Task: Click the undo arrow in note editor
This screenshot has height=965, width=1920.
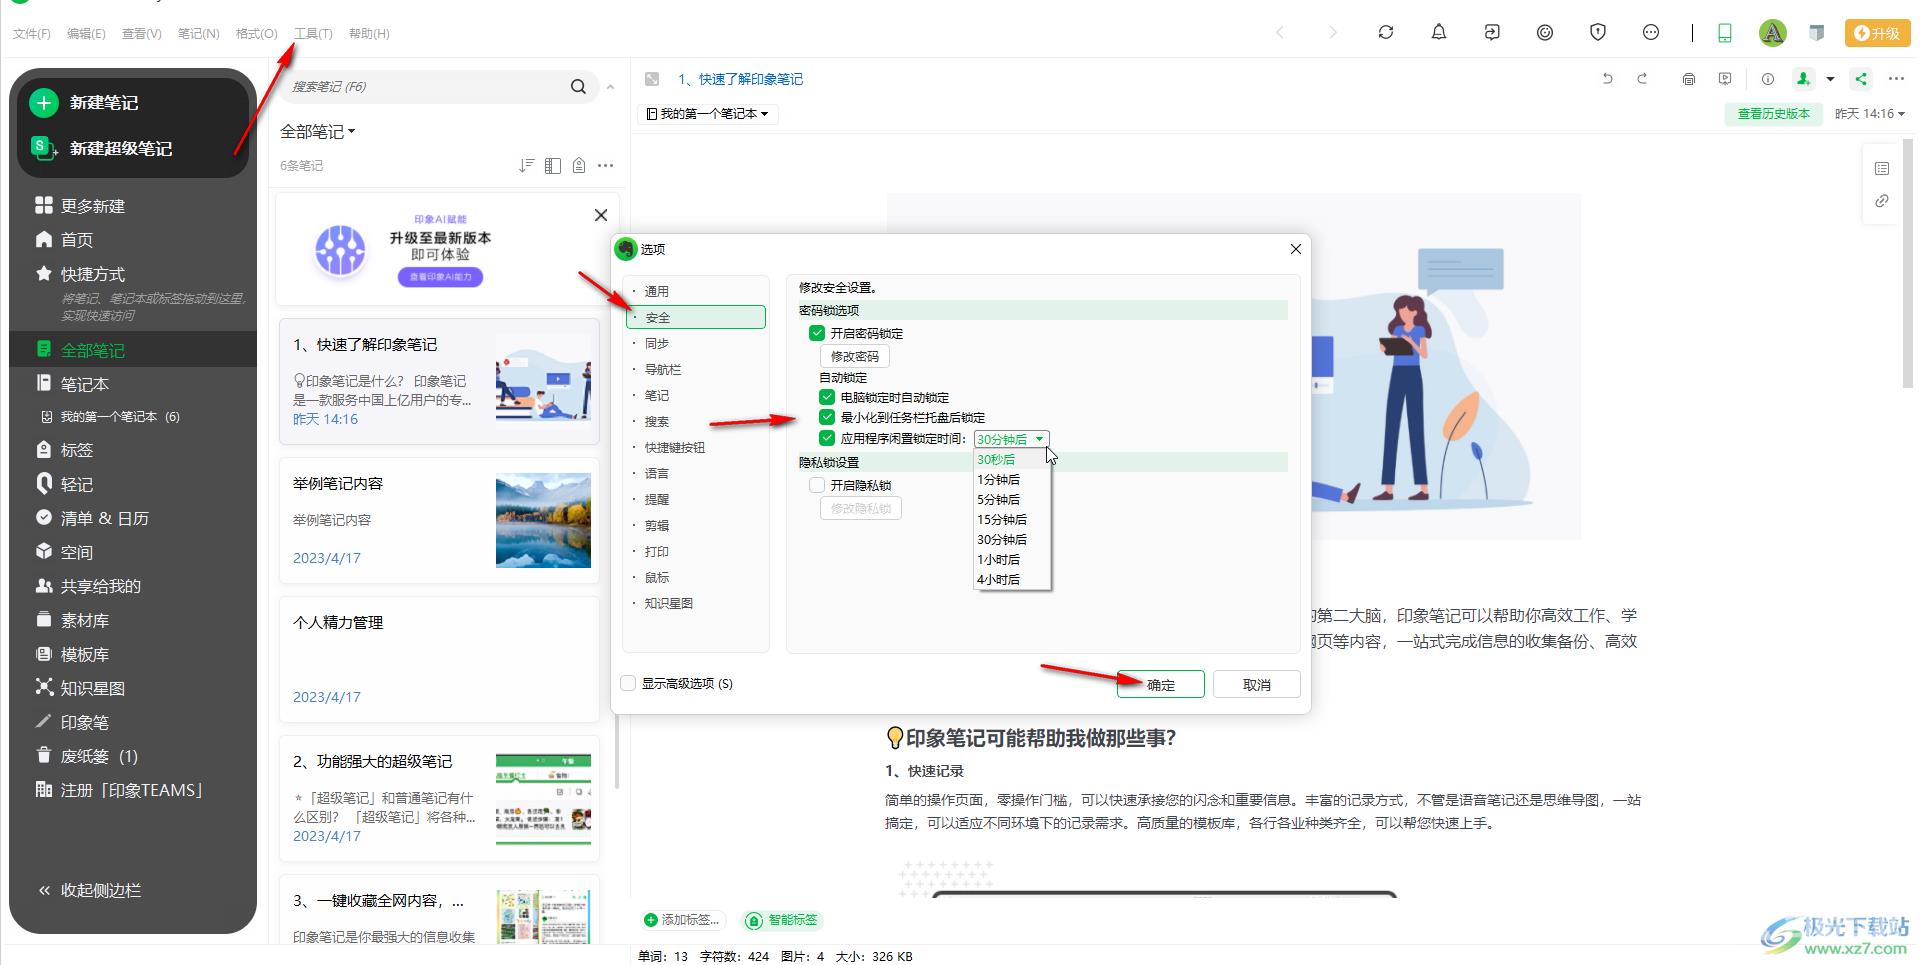Action: click(x=1607, y=79)
